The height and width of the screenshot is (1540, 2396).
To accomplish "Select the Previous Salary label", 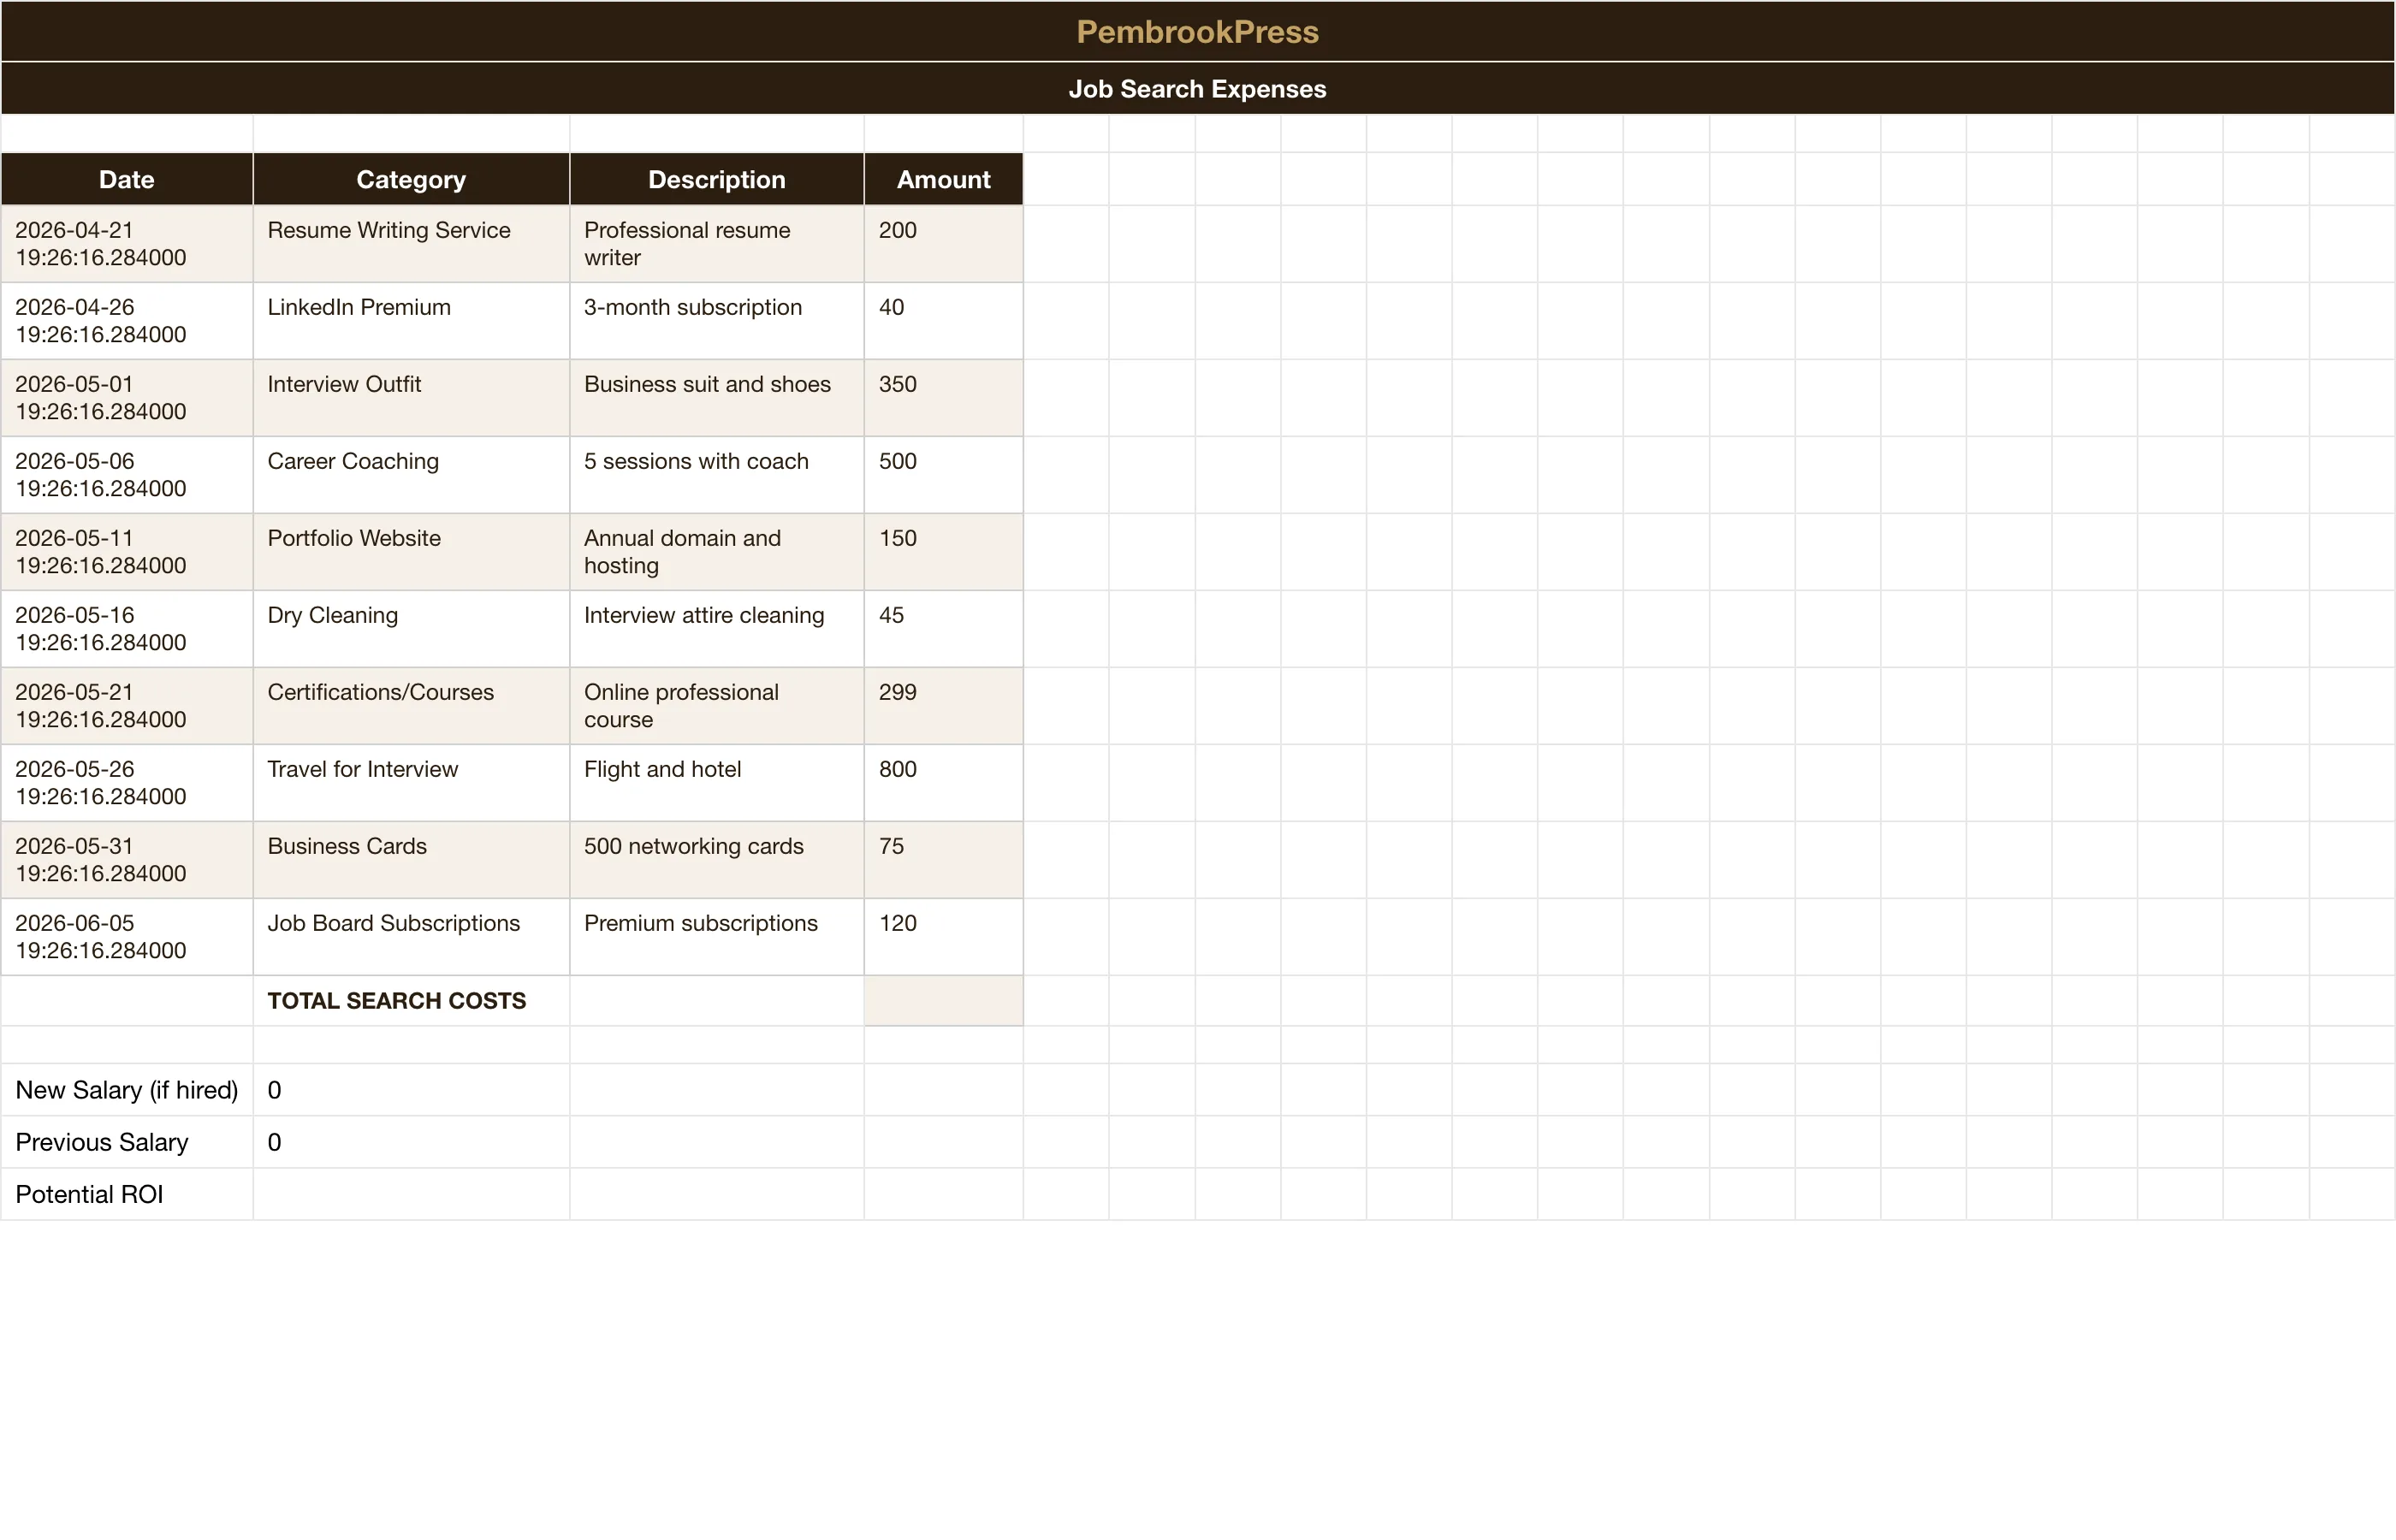I will point(127,1142).
